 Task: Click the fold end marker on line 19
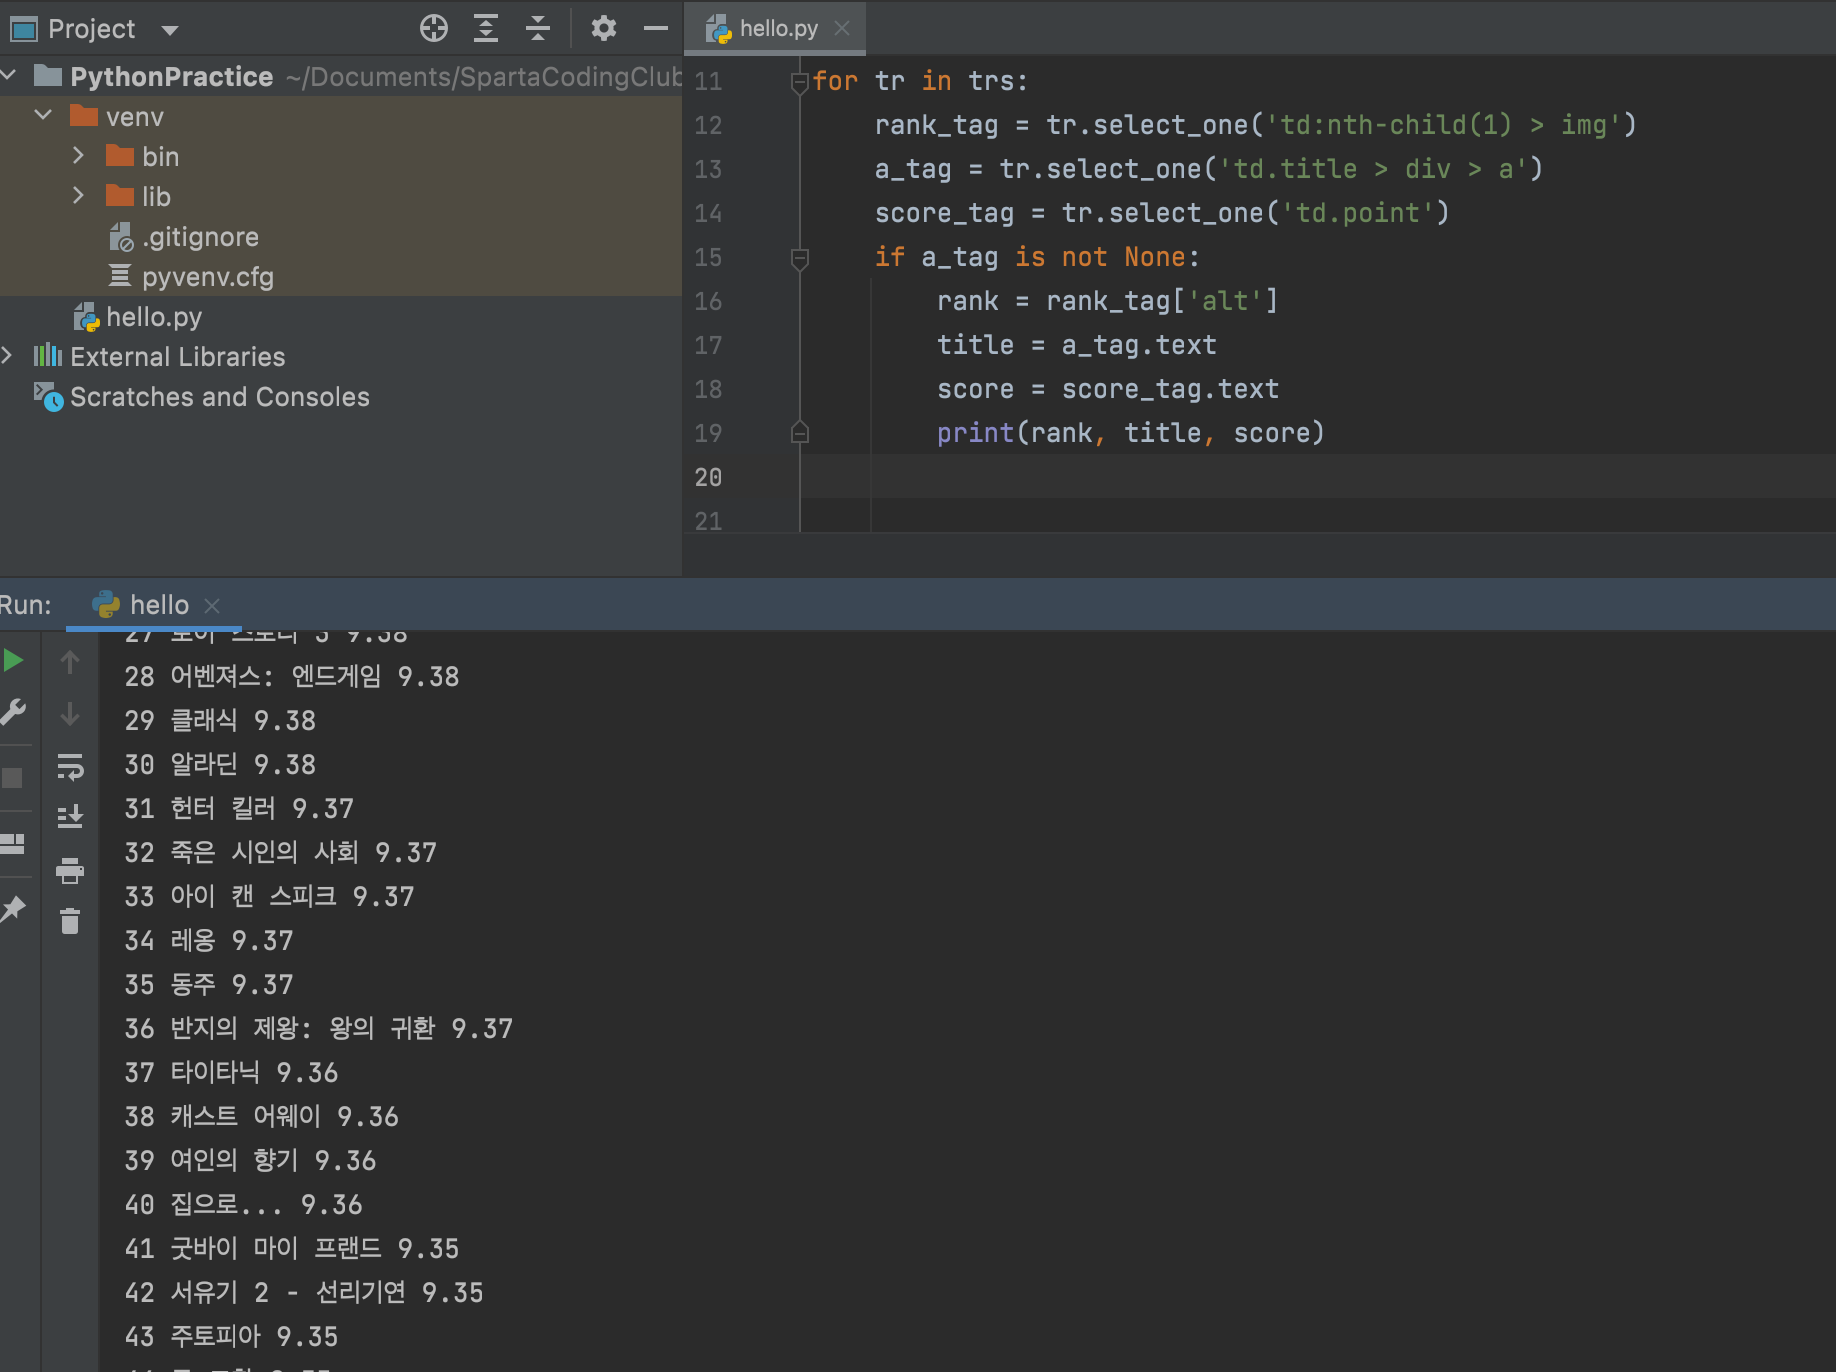[799, 433]
